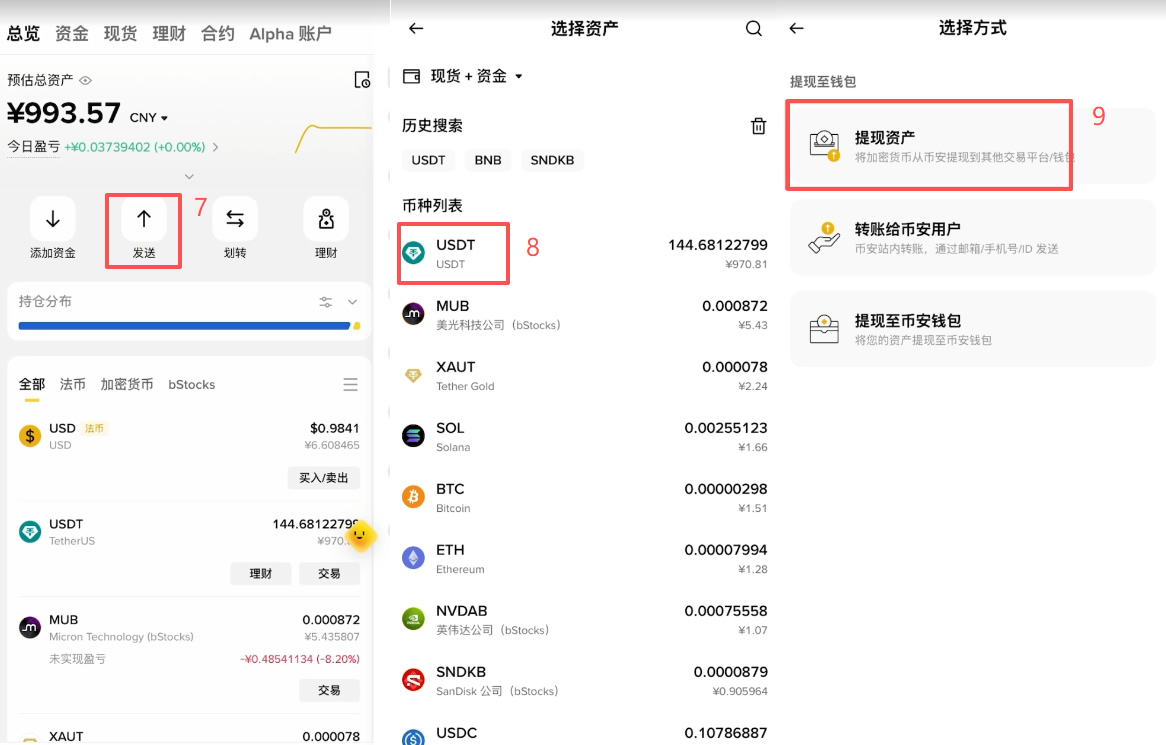Tap the 理财 button under USDT
Screen dimensions: 1166x745
tap(260, 573)
